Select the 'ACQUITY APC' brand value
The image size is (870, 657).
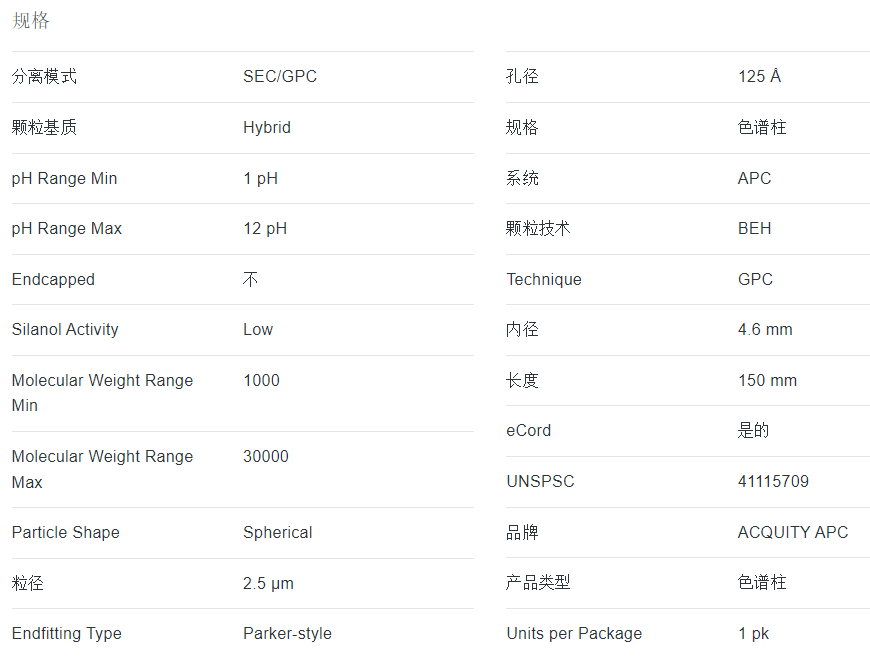pos(793,533)
